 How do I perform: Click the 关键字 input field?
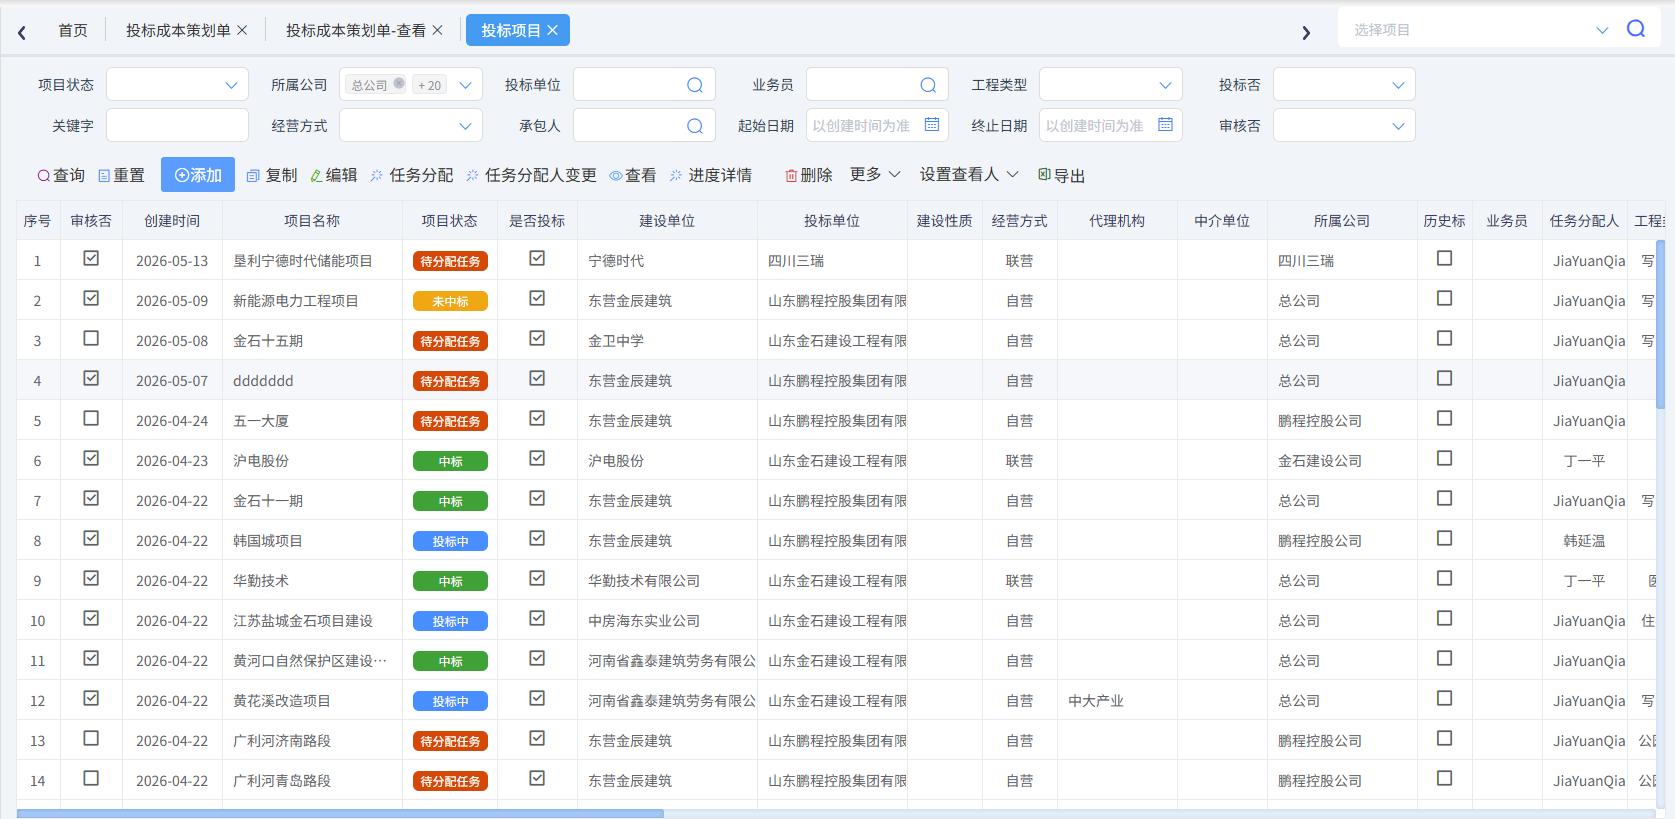pos(177,126)
